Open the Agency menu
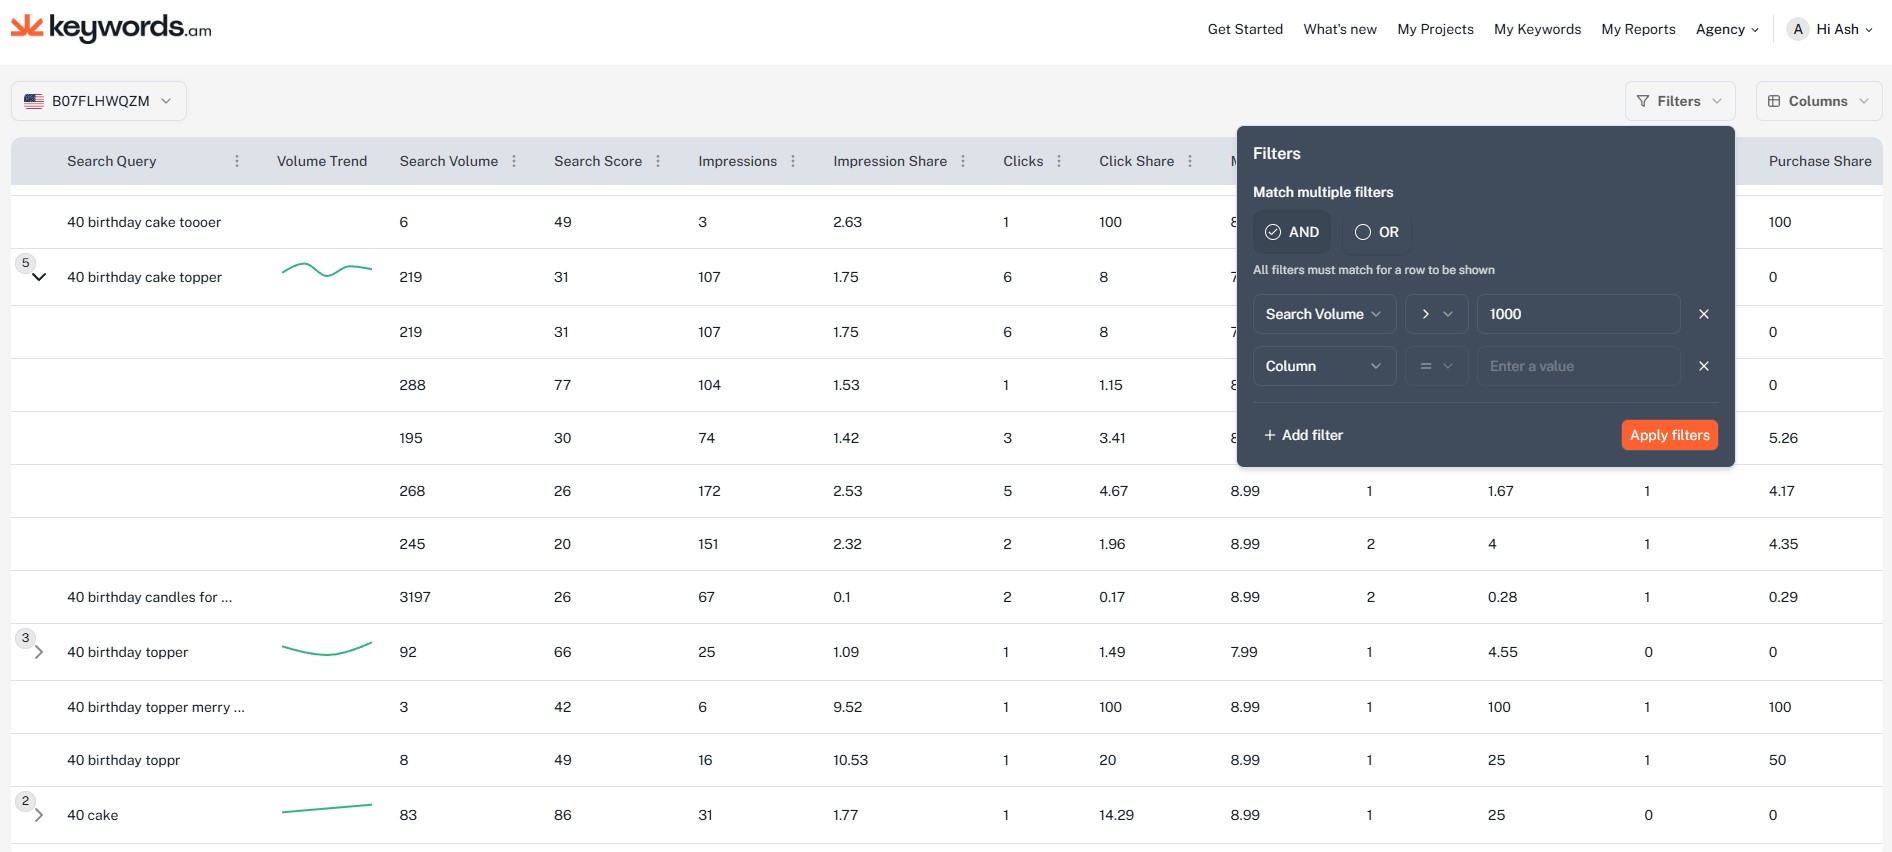The width and height of the screenshot is (1892, 852). pyautogui.click(x=1727, y=29)
